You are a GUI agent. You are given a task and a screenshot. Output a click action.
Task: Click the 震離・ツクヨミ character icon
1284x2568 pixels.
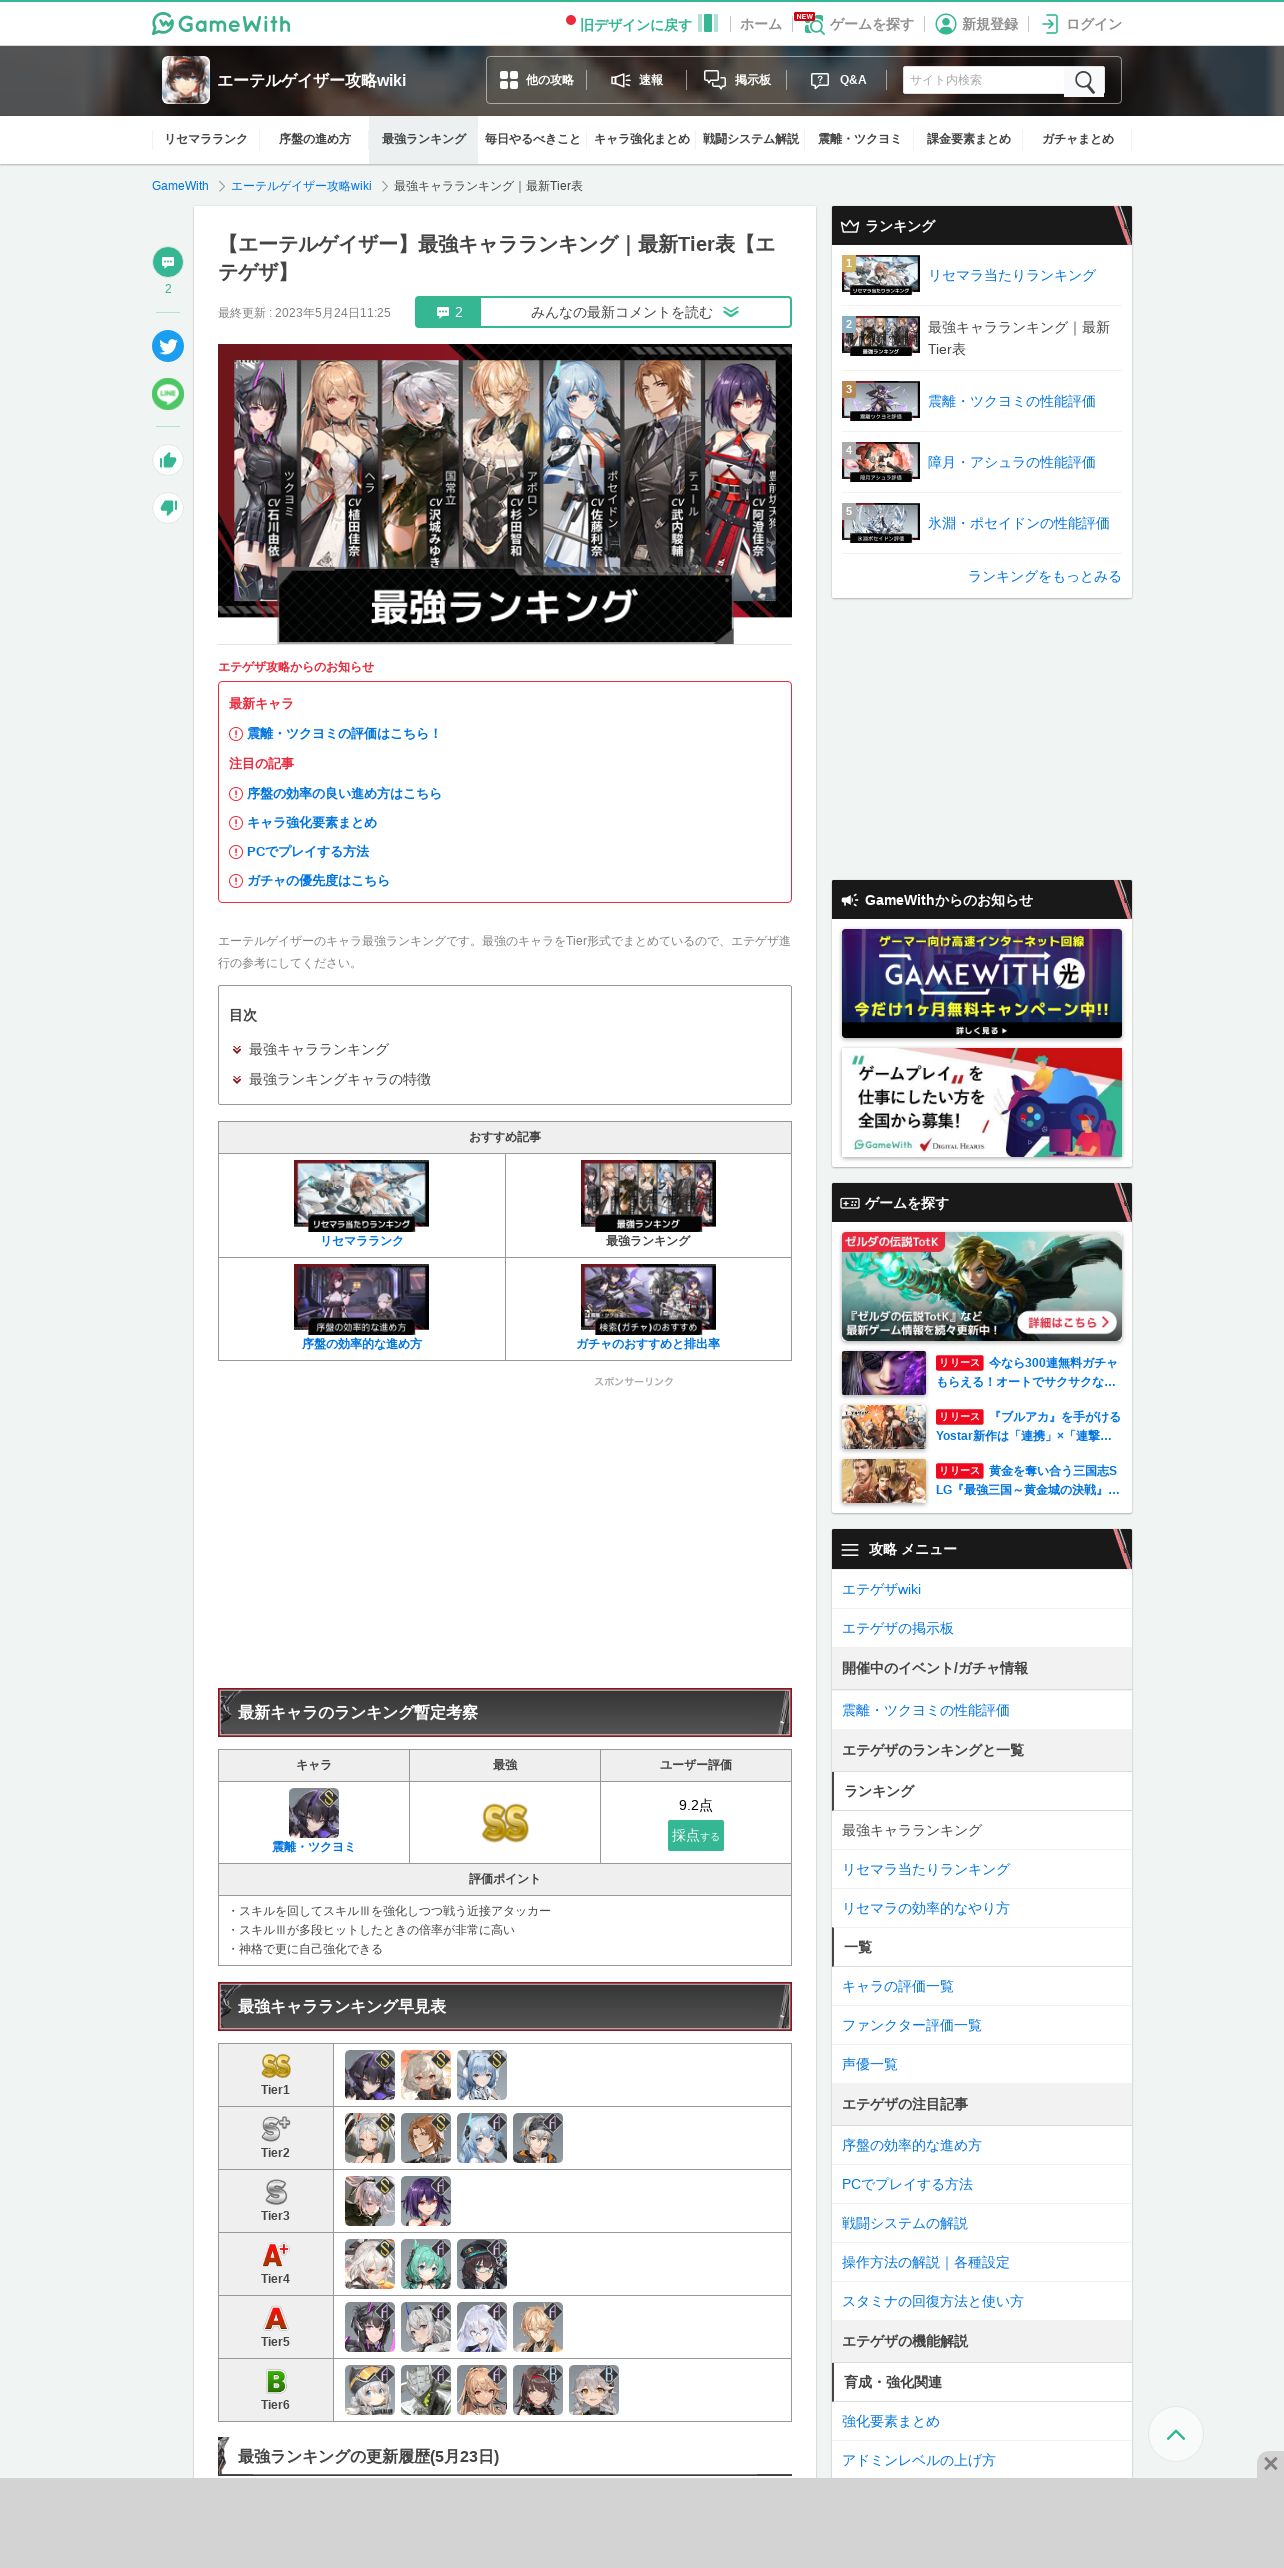314,1813
